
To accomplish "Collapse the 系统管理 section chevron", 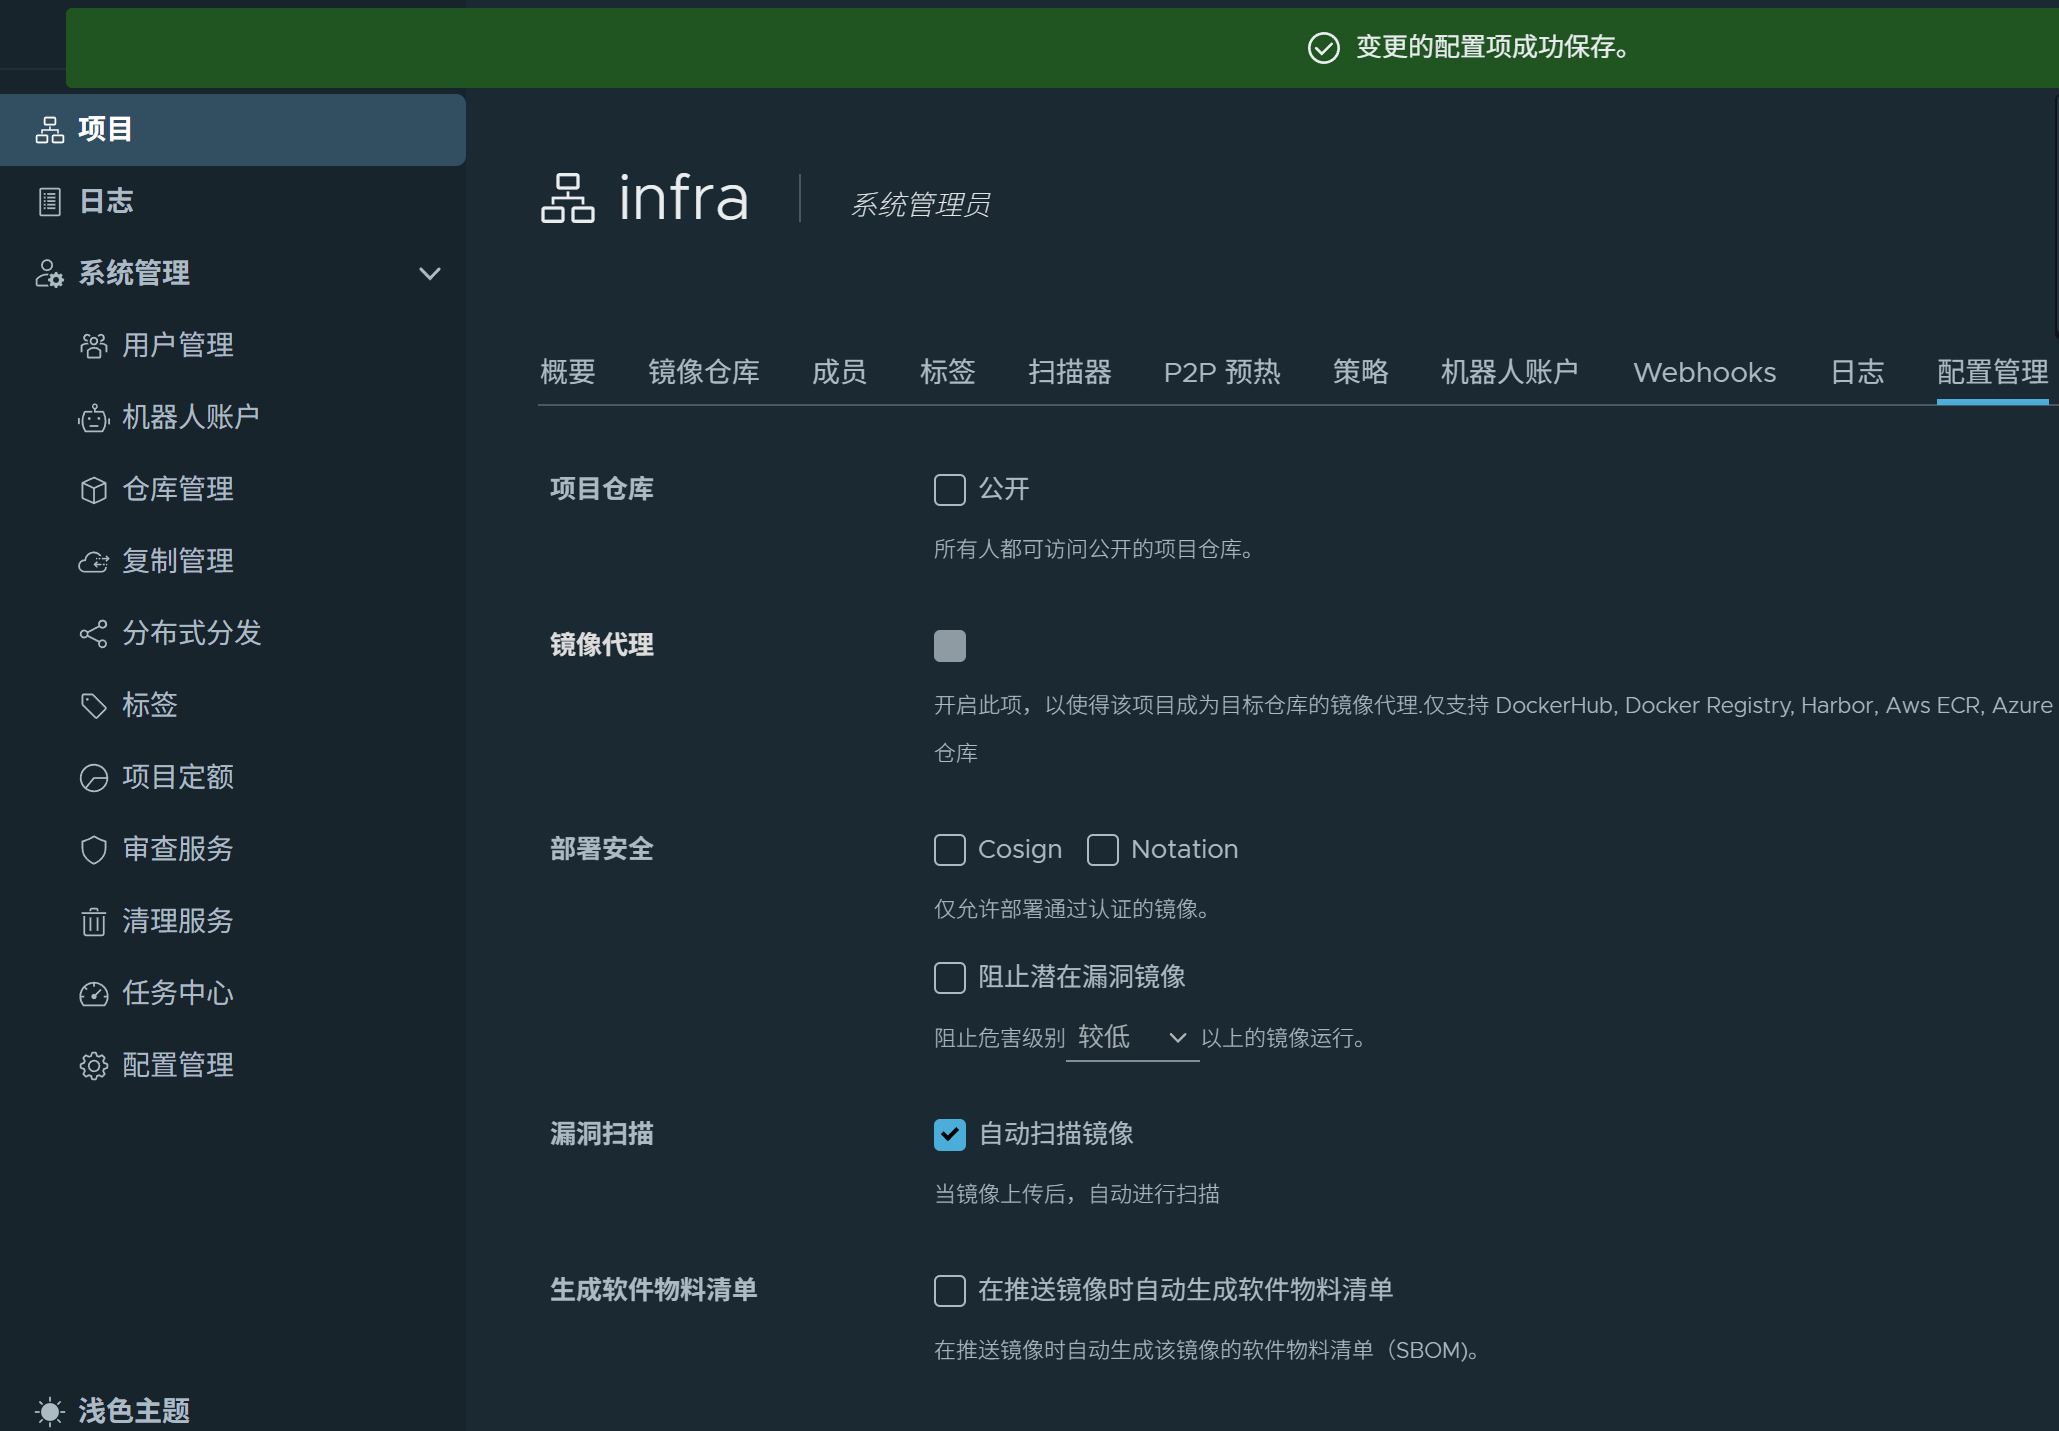I will point(430,274).
